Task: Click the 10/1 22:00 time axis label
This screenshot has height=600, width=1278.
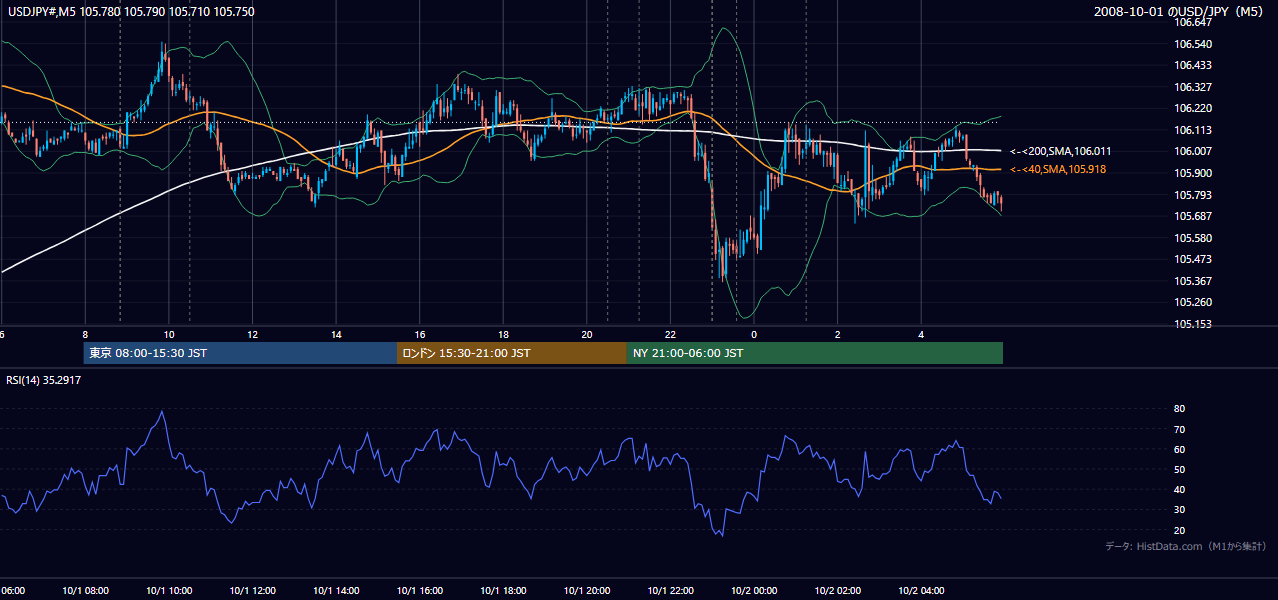Action: coord(671,590)
